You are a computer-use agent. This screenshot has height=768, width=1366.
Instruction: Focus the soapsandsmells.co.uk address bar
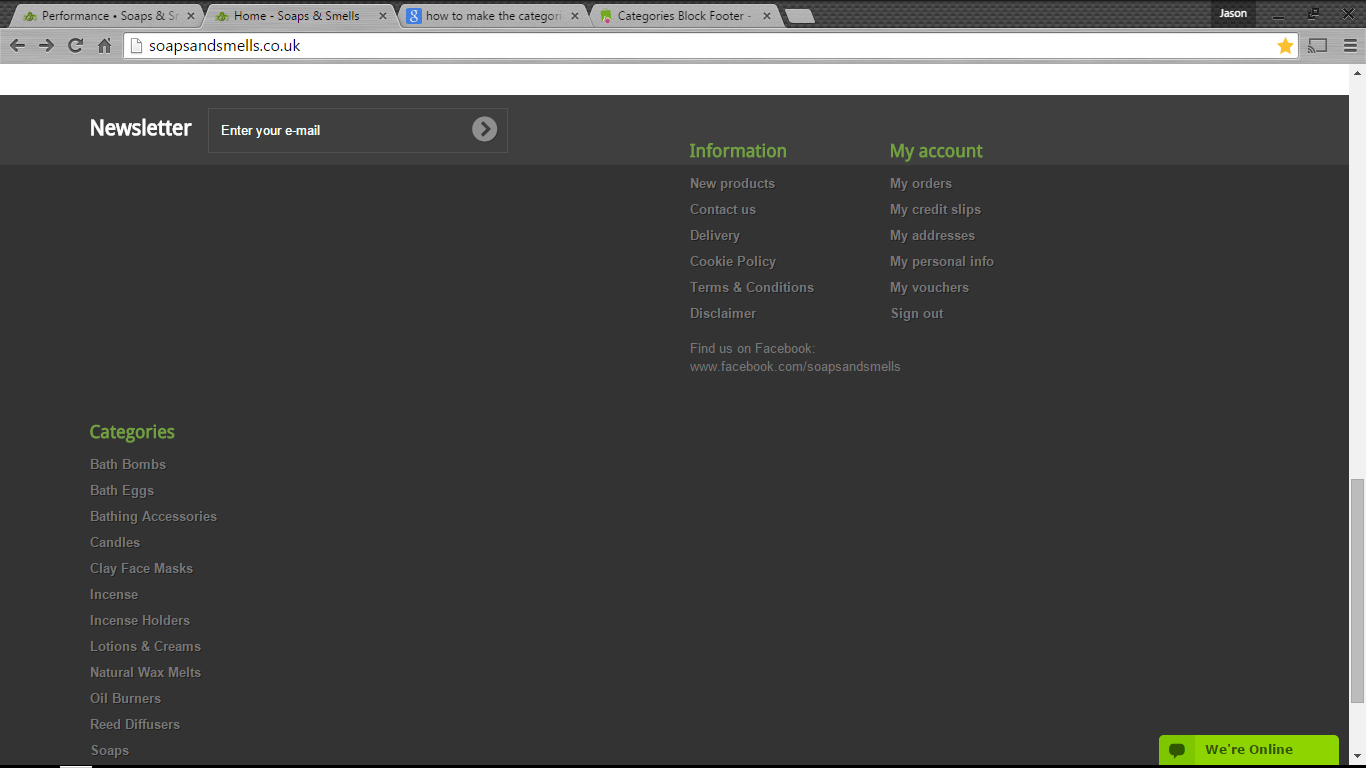[710, 45]
